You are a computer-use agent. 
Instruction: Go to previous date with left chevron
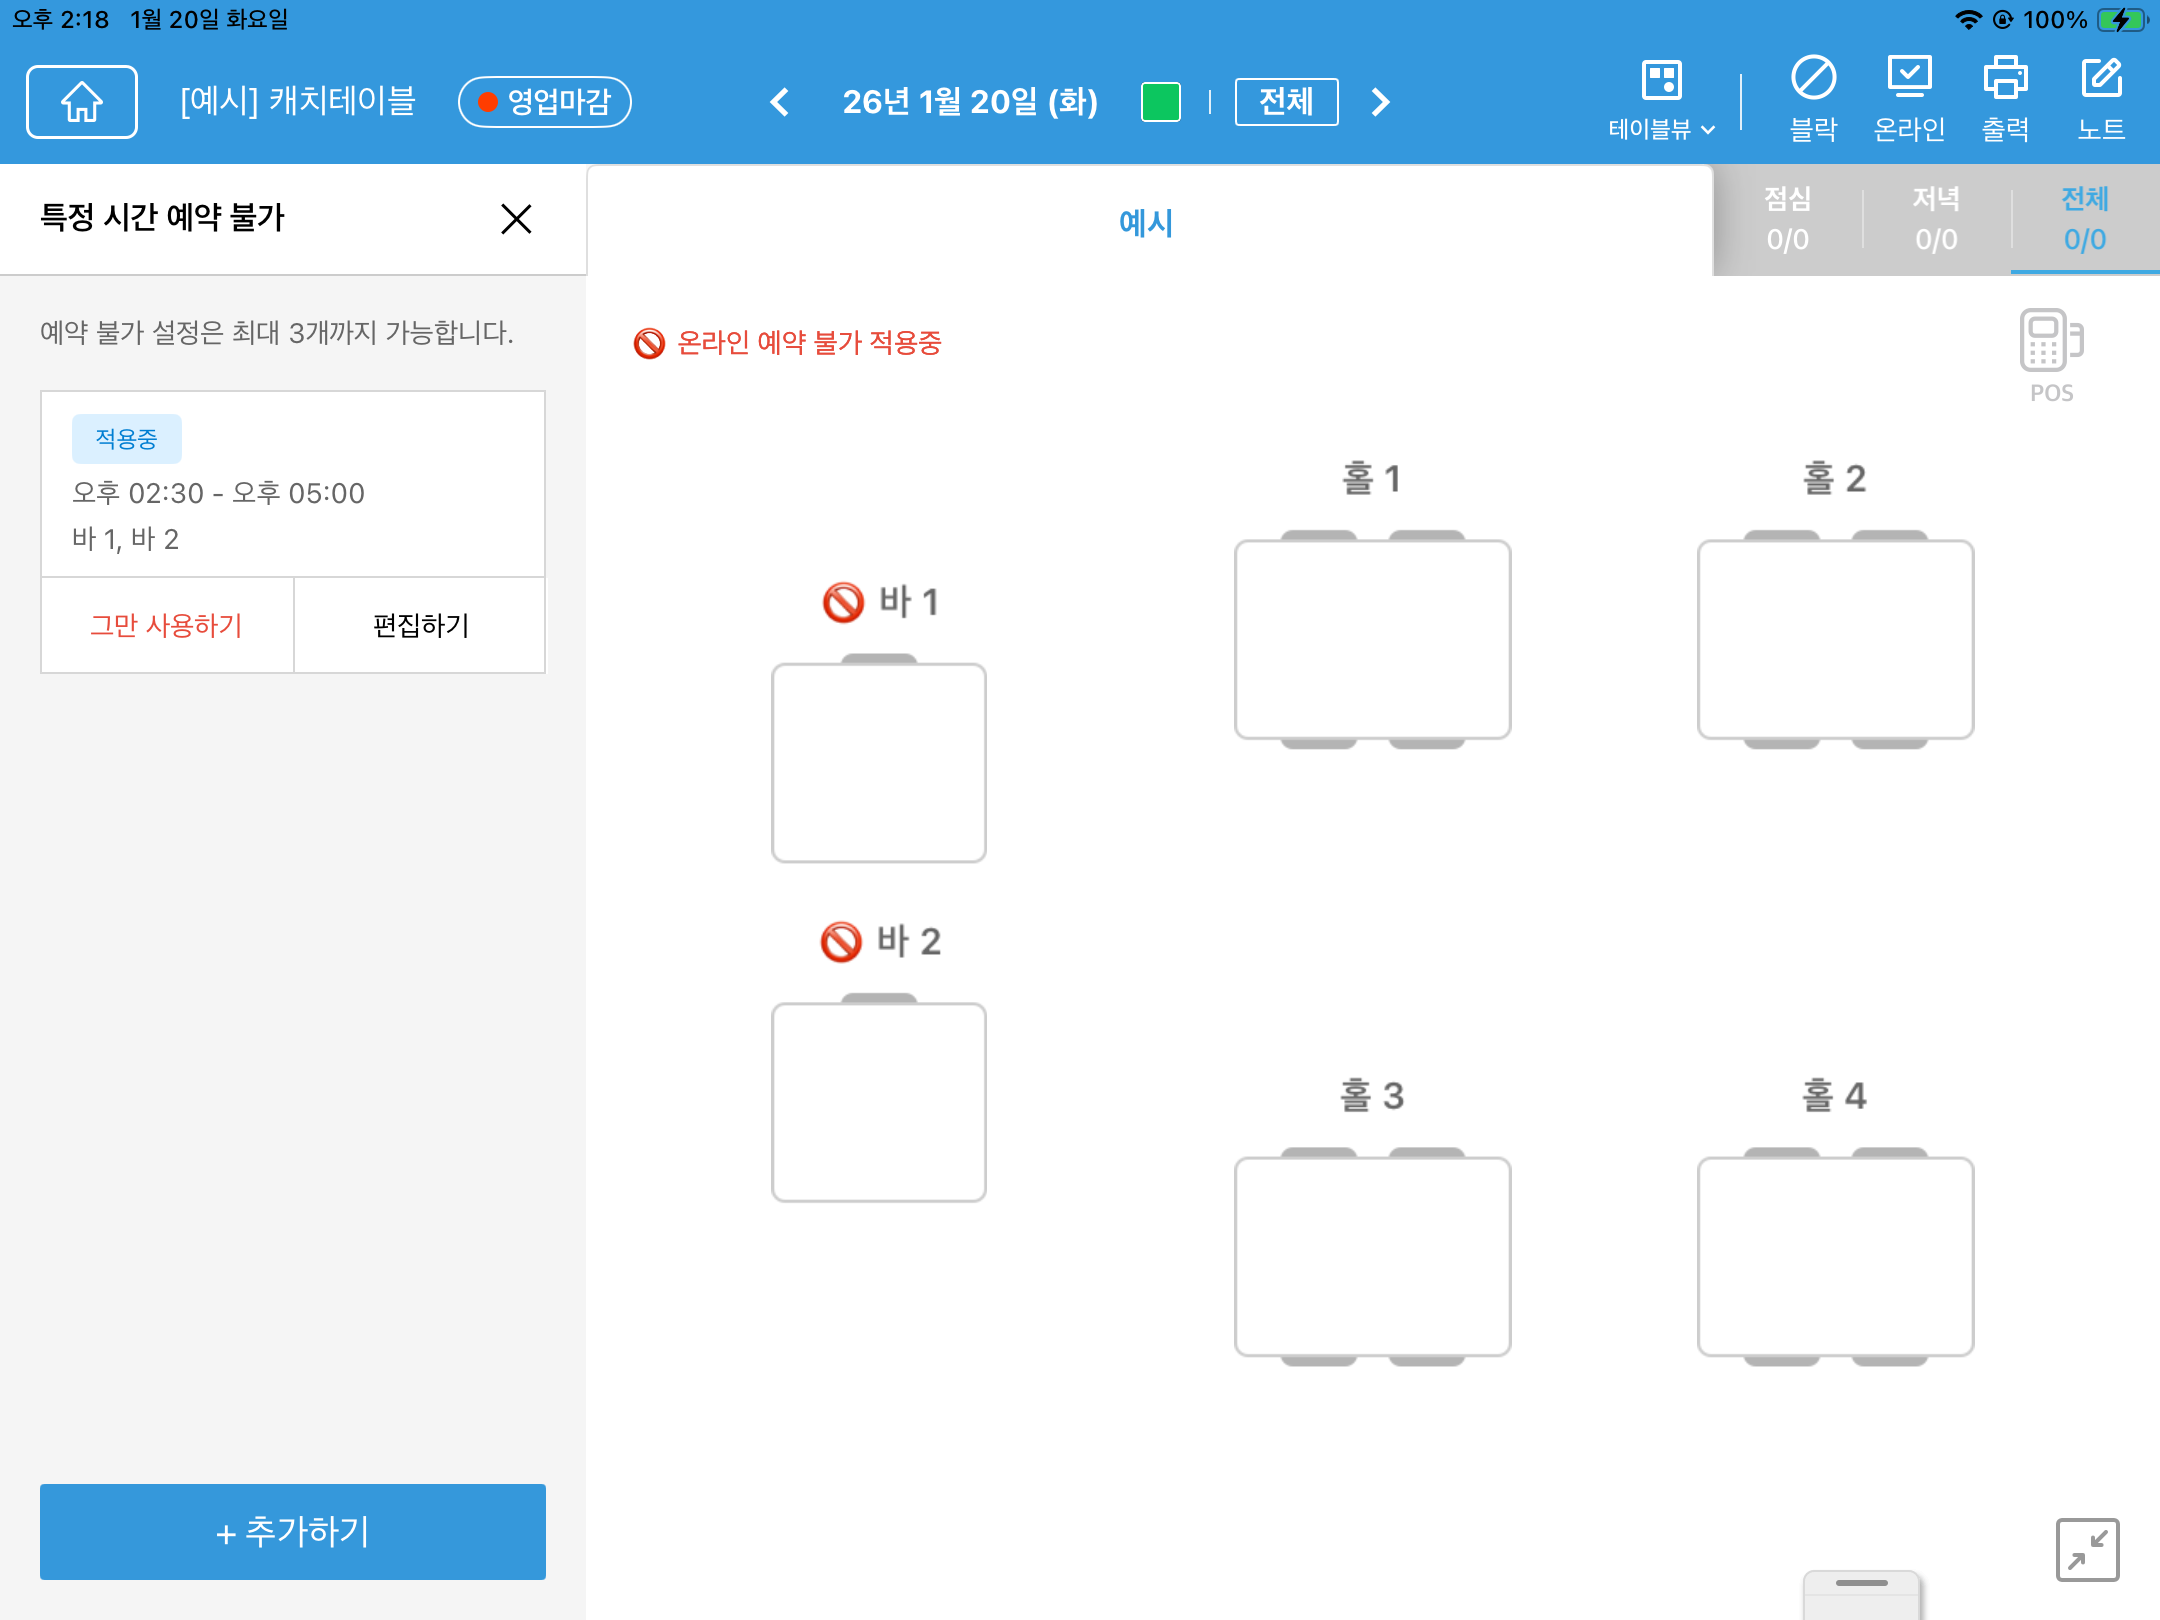pos(780,101)
